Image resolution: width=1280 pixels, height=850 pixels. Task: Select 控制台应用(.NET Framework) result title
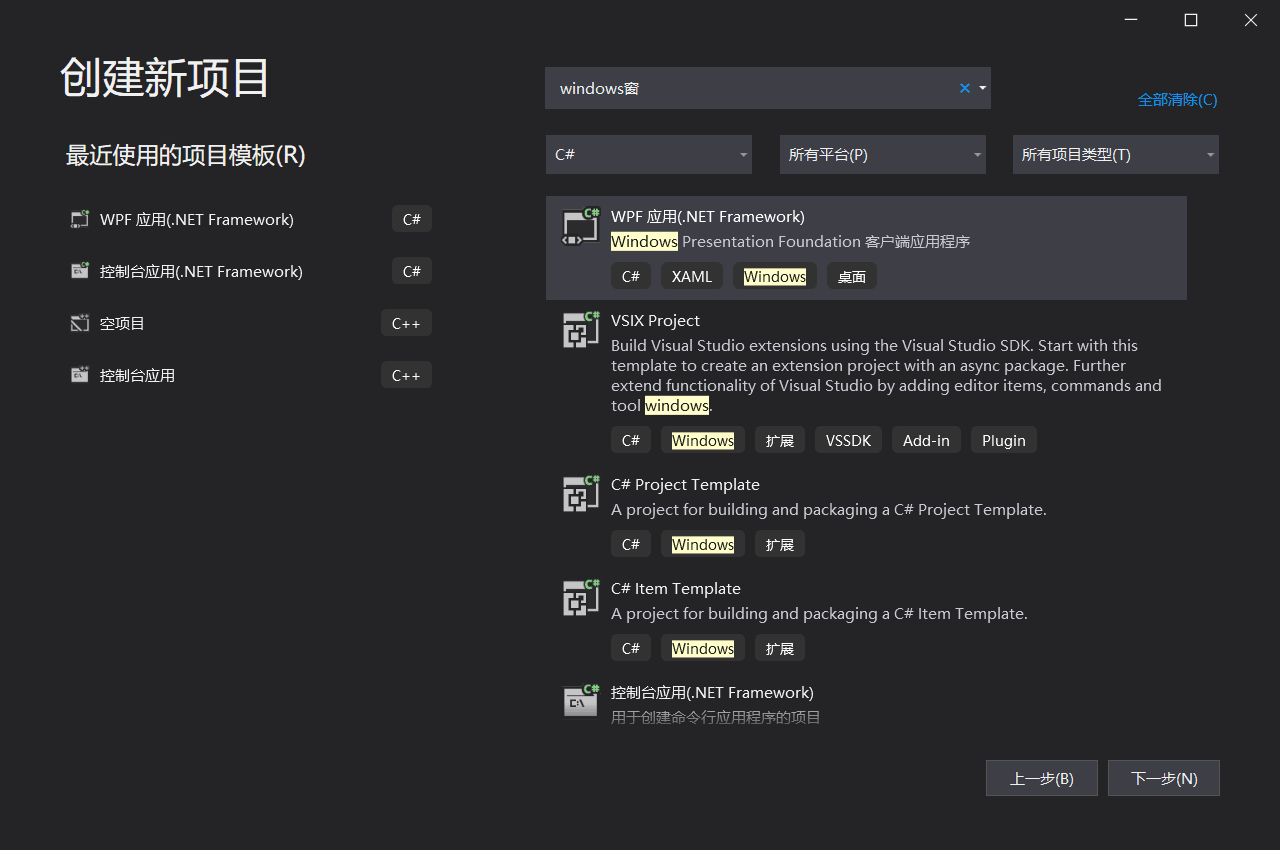pyautogui.click(x=712, y=693)
